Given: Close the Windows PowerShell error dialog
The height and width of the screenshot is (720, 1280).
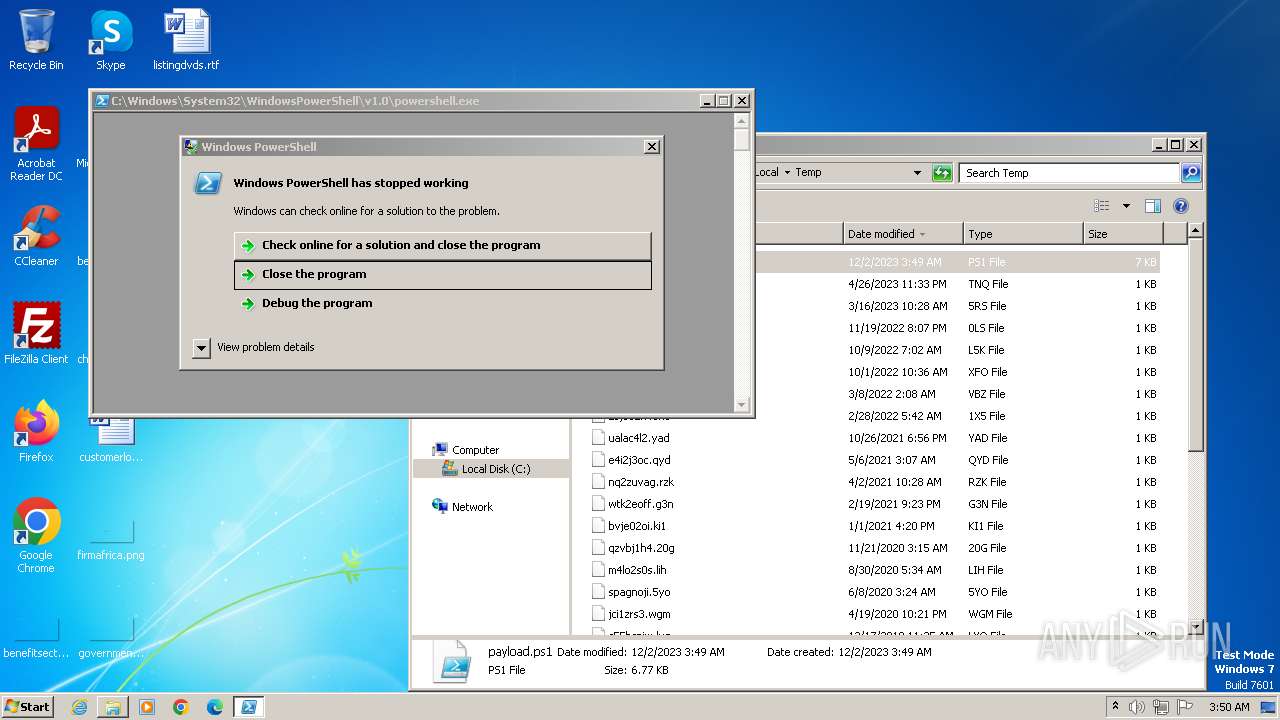Looking at the screenshot, I should [652, 147].
